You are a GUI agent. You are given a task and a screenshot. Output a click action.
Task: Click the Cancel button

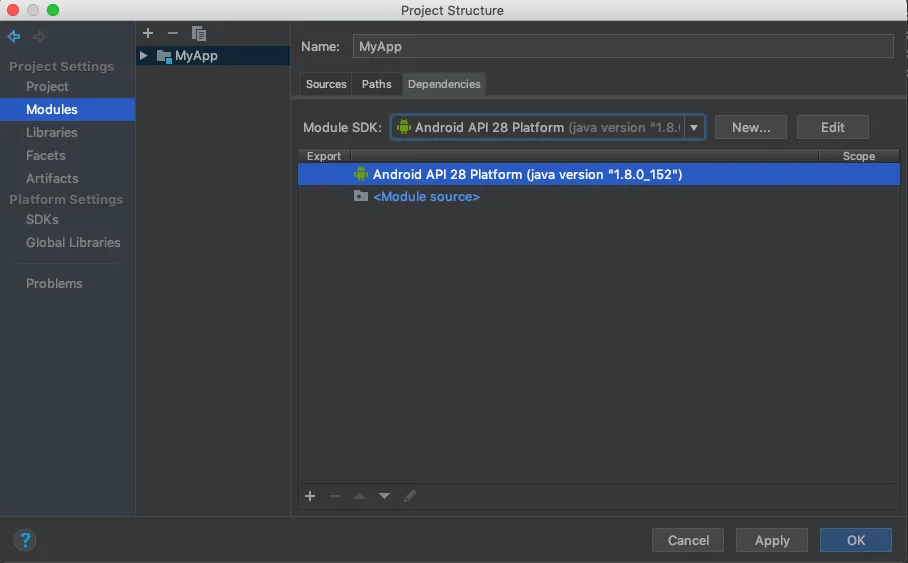pyautogui.click(x=688, y=540)
